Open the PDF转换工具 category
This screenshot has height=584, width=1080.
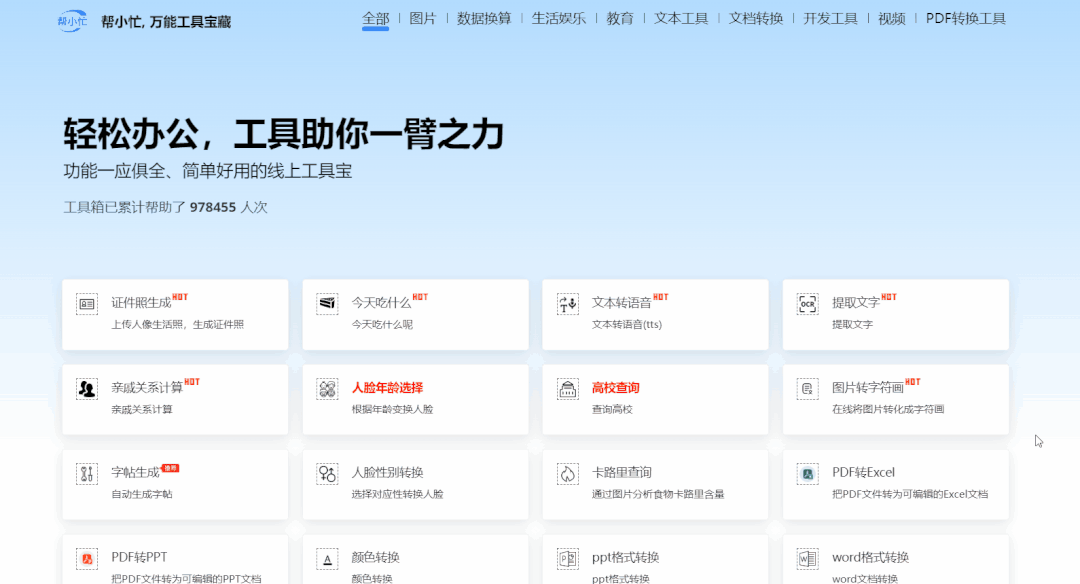(968, 18)
